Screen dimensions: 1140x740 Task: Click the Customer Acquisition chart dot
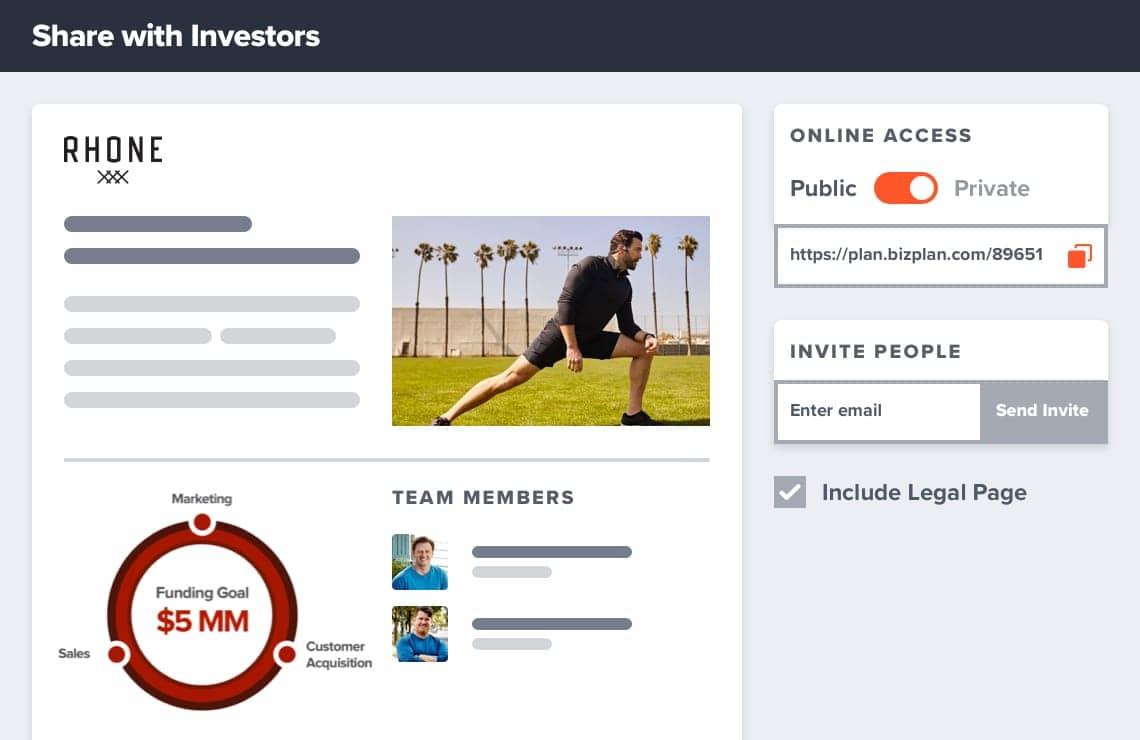click(286, 654)
